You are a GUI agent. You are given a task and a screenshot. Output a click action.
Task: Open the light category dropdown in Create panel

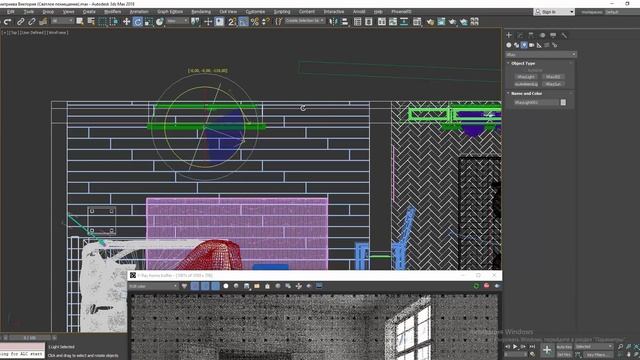[x=541, y=54]
